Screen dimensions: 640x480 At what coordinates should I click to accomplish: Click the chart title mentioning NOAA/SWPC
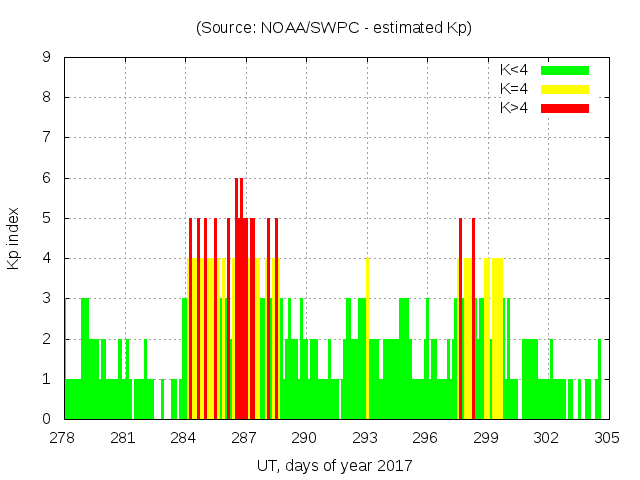pos(333,28)
